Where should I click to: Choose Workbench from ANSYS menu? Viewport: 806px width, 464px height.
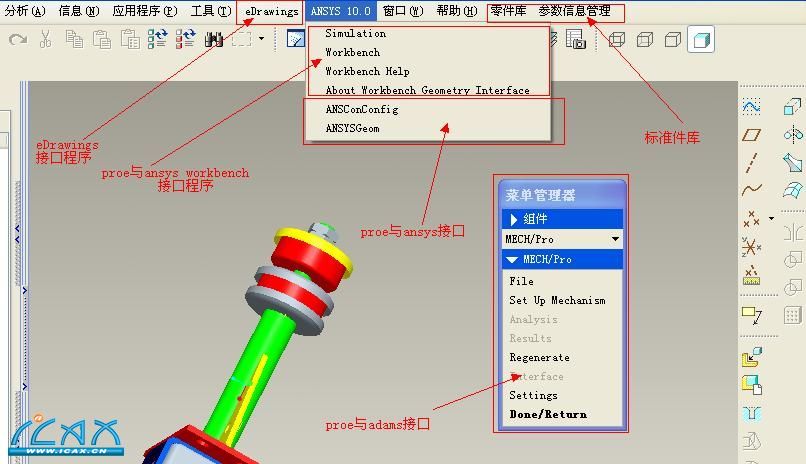tap(429, 52)
